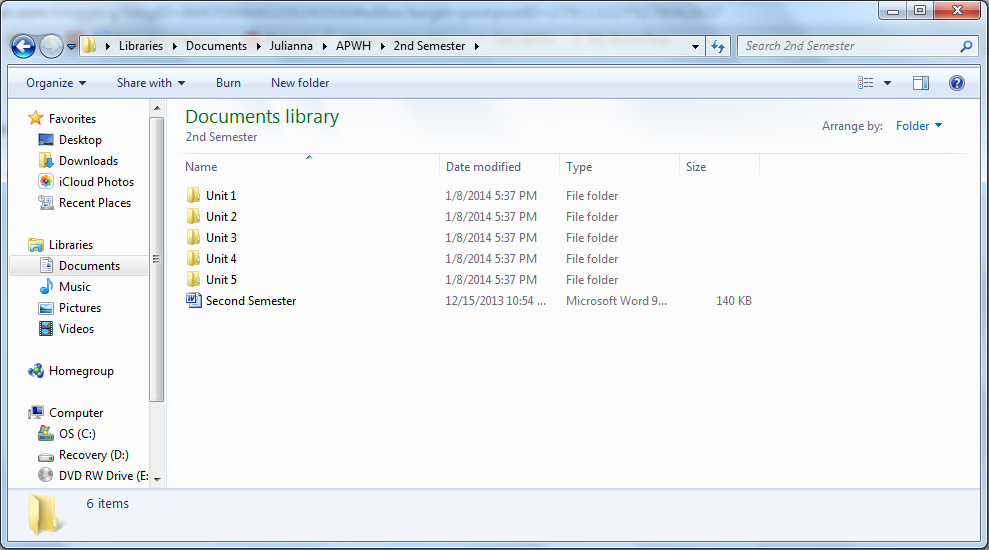The width and height of the screenshot is (989, 550).
Task: Click the Forward navigation arrow
Action: pyautogui.click(x=51, y=46)
